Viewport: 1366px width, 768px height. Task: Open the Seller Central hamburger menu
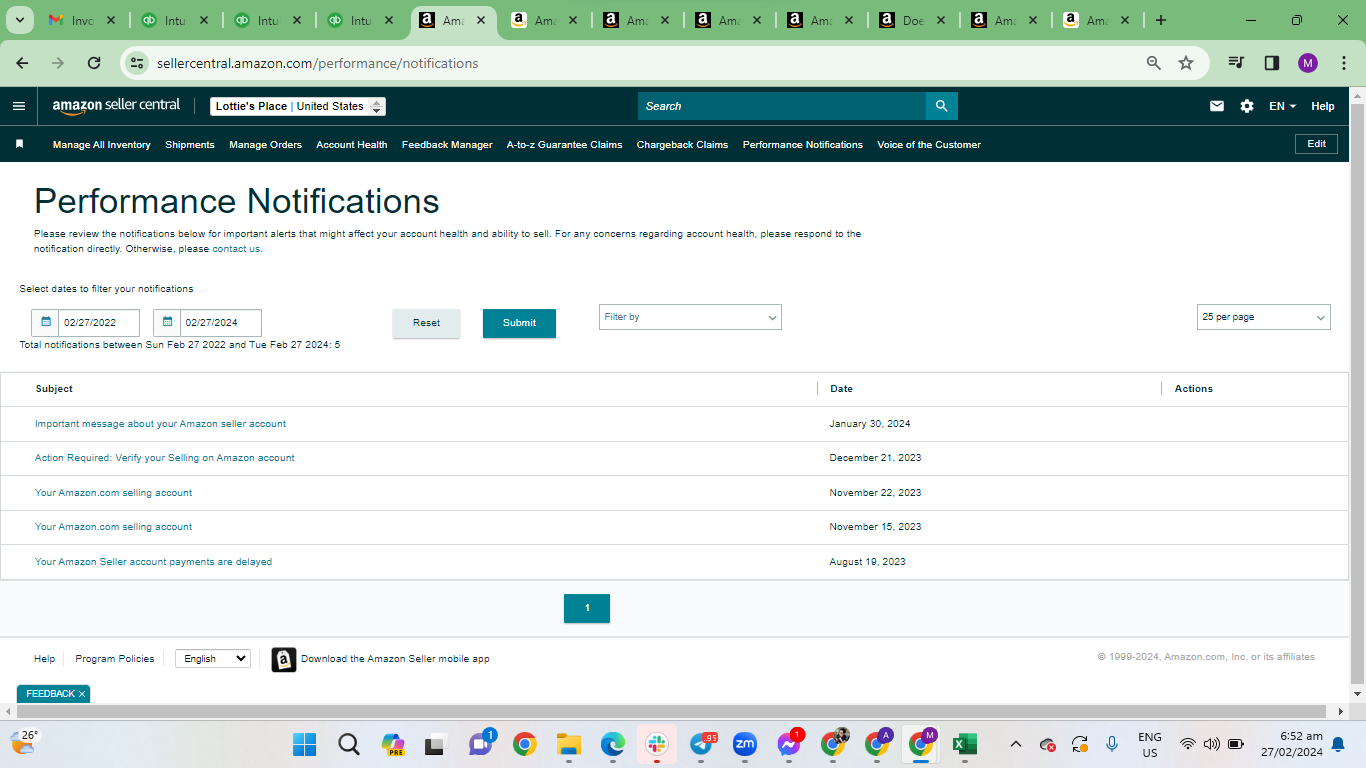(x=19, y=106)
